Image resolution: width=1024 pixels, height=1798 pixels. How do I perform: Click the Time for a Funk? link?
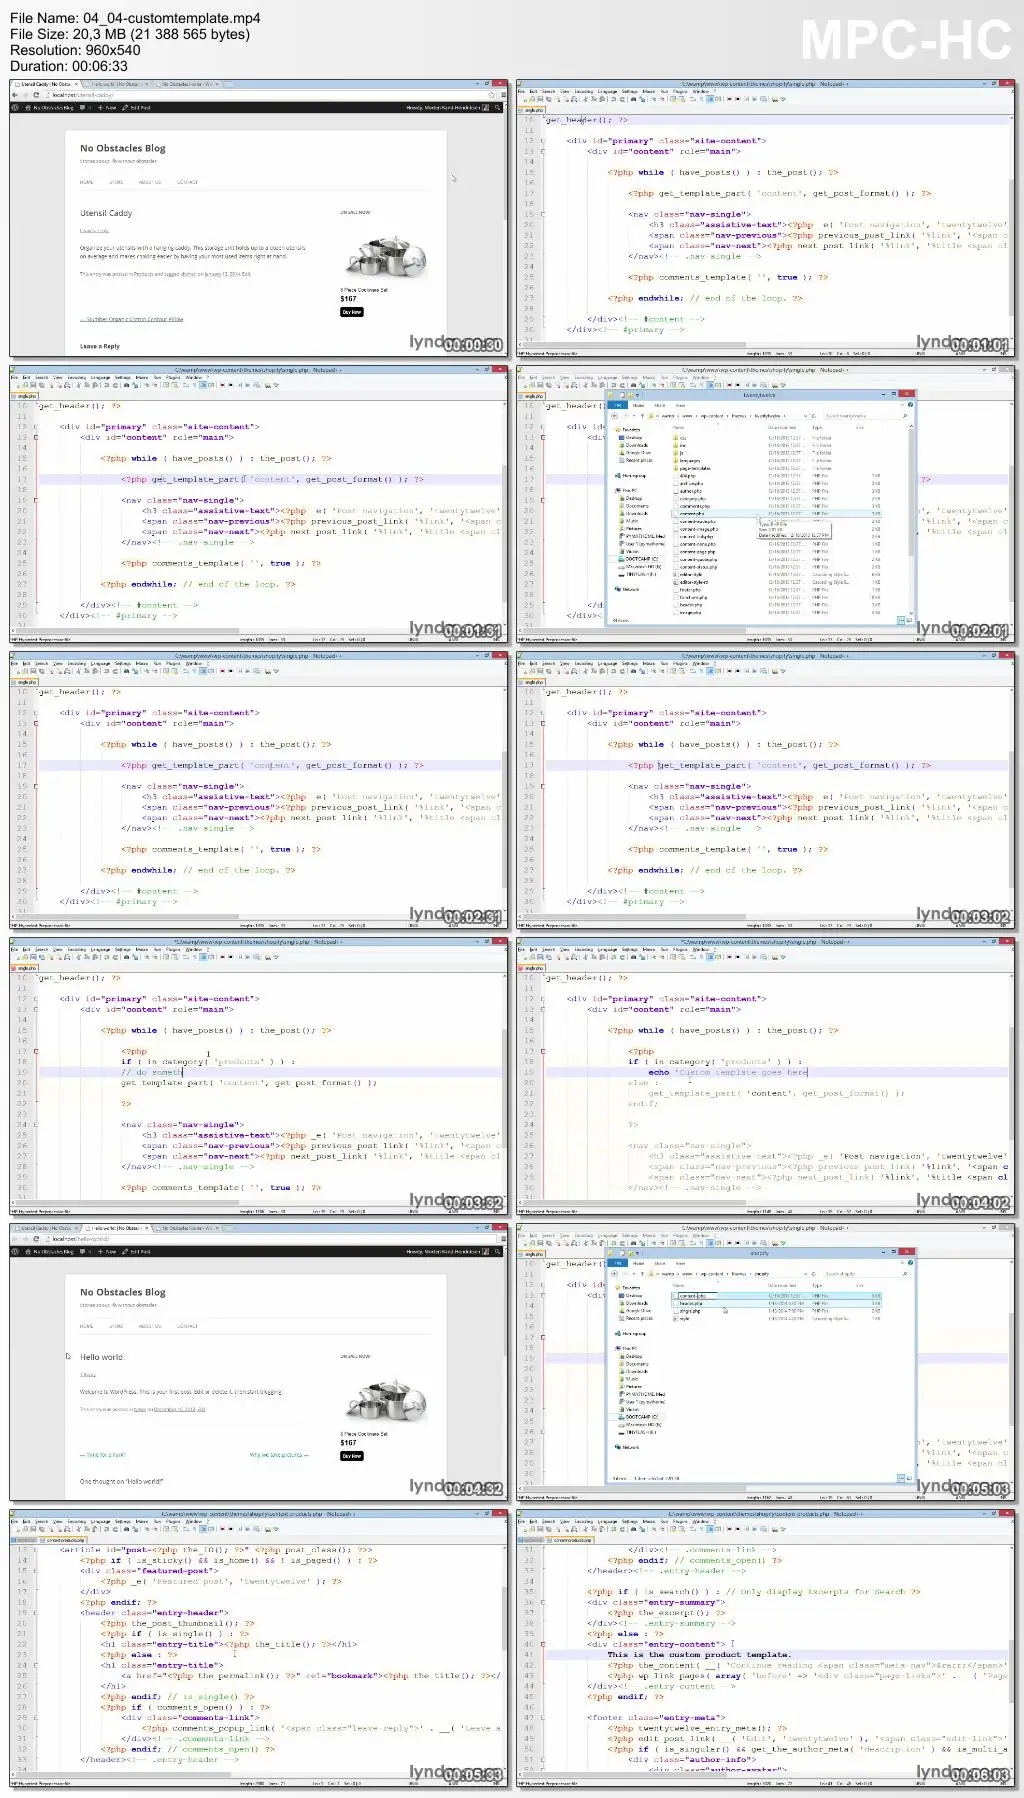coord(104,1455)
